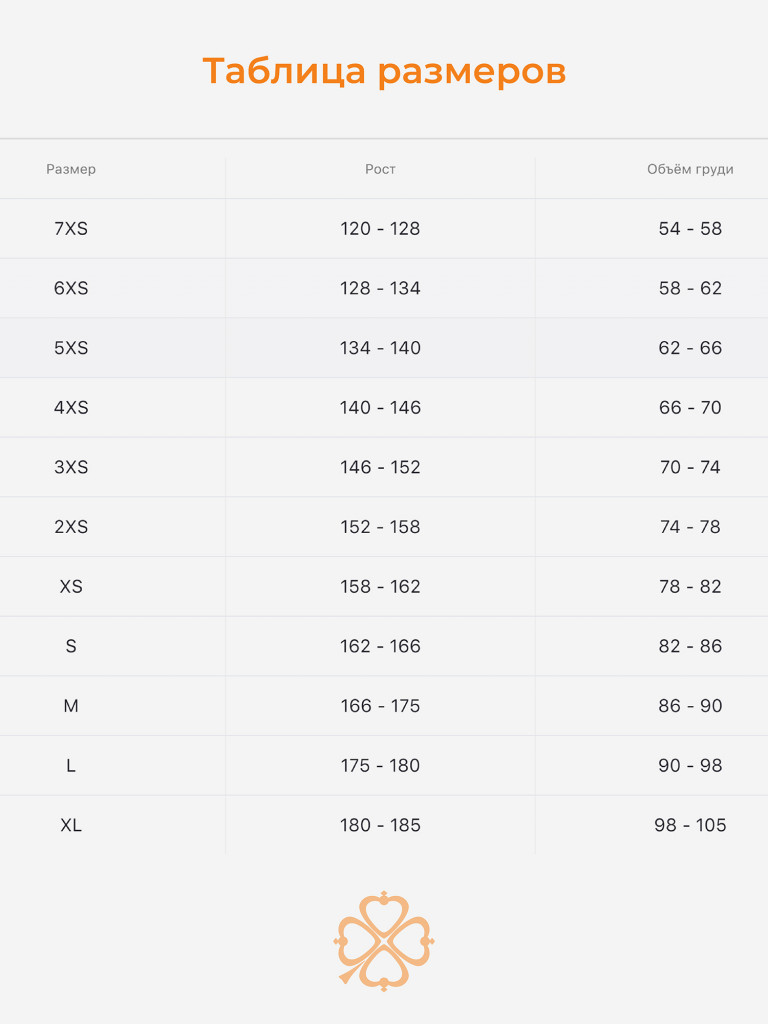
Task: Select chest measurement 70 - 74
Action: [690, 467]
